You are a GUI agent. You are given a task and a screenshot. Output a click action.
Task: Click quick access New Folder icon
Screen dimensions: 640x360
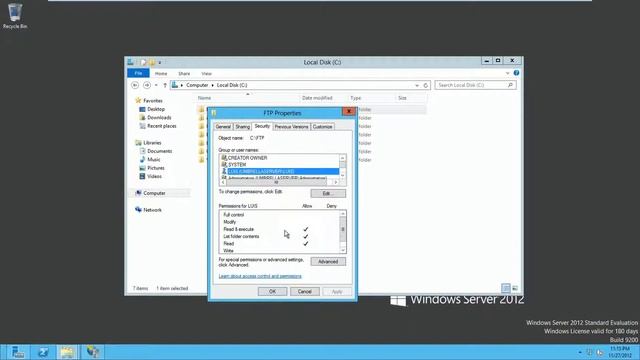[152, 62]
